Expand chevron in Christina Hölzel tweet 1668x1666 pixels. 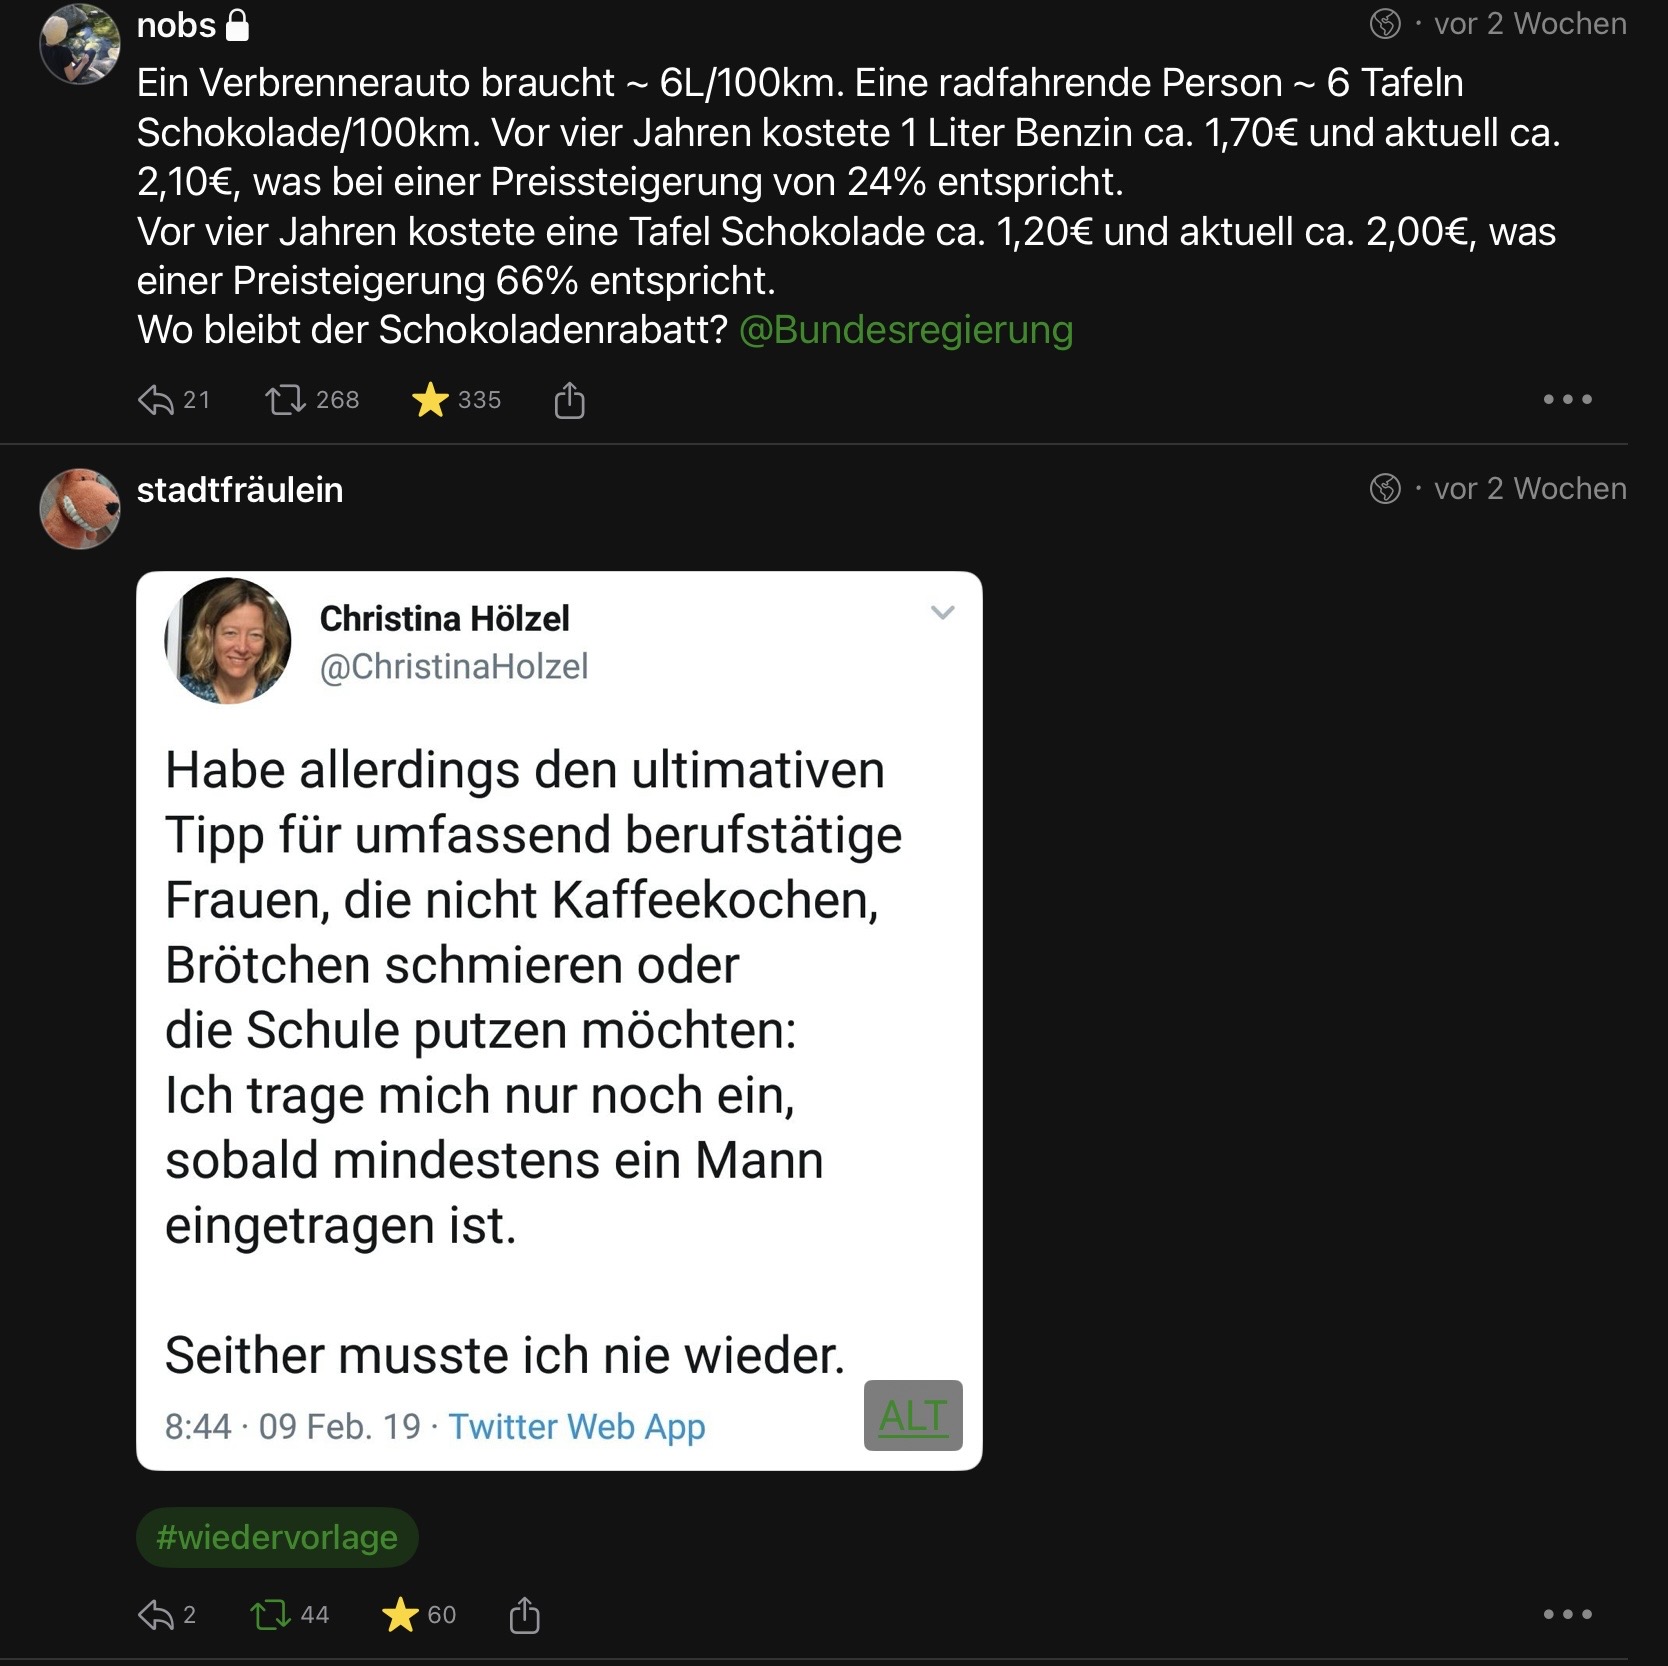(x=942, y=613)
